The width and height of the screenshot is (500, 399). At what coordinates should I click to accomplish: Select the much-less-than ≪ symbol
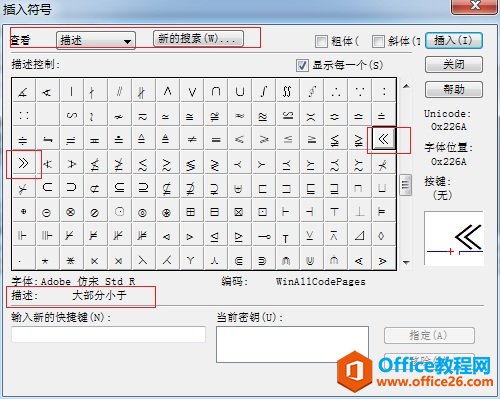point(383,139)
